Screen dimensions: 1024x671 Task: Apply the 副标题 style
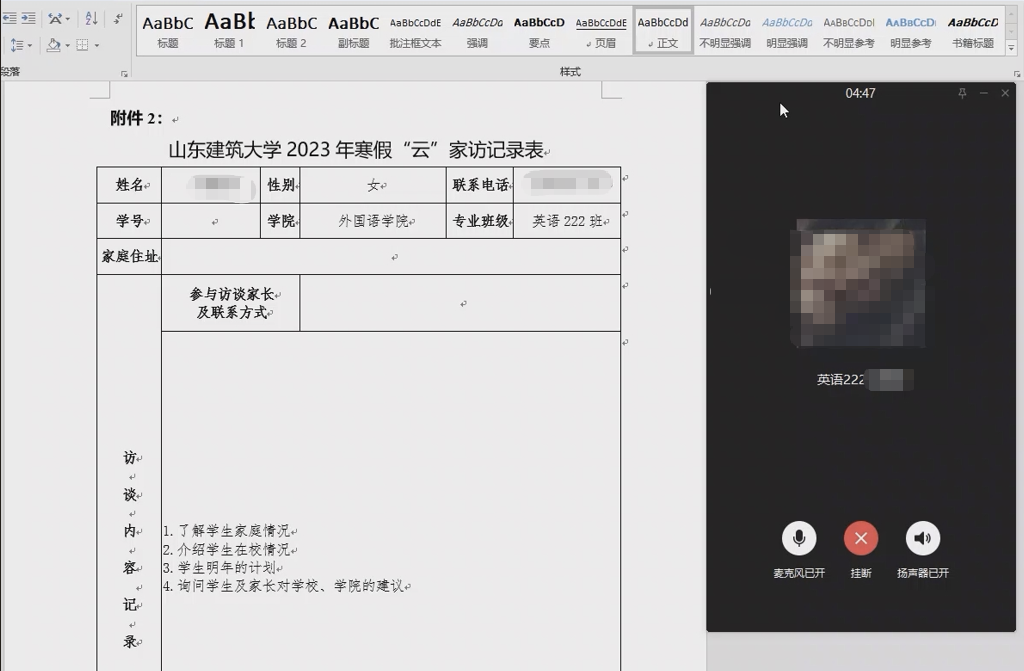click(353, 30)
